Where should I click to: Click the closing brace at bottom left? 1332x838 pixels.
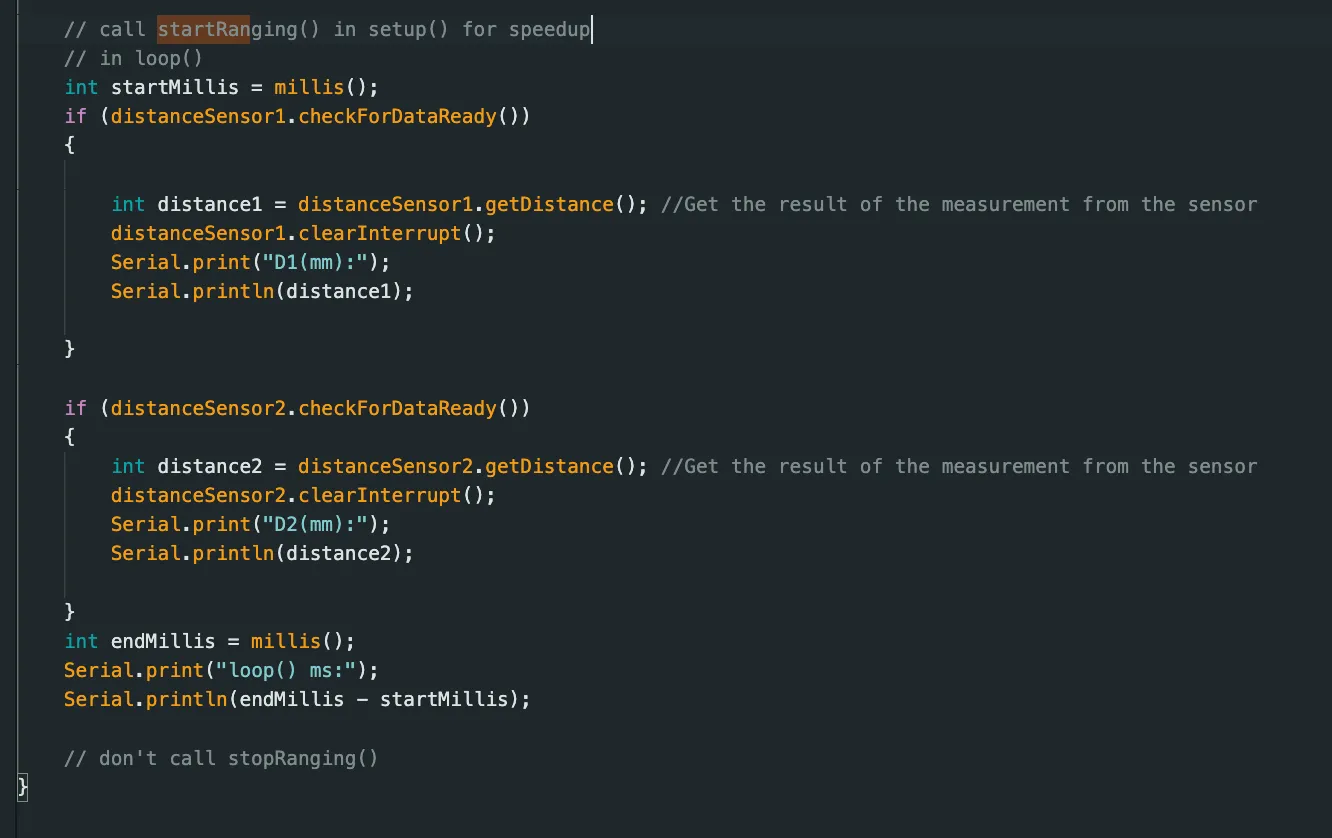click(x=22, y=787)
